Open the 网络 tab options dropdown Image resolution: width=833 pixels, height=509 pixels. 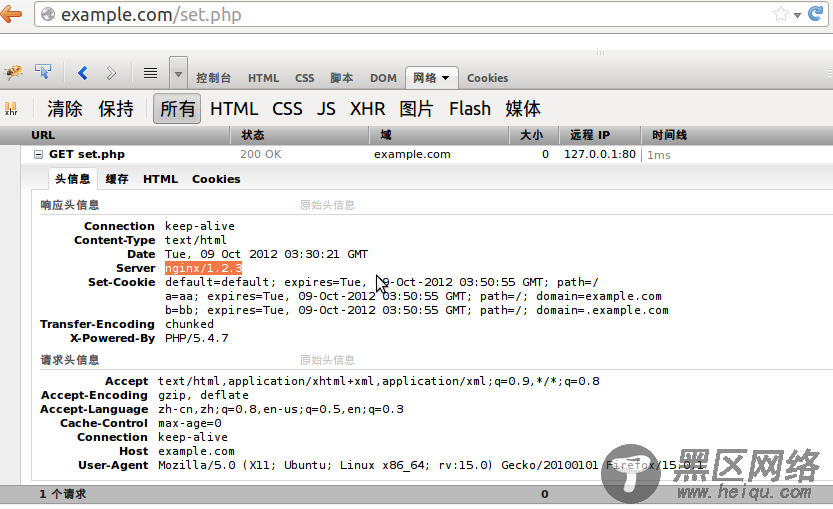(x=446, y=78)
